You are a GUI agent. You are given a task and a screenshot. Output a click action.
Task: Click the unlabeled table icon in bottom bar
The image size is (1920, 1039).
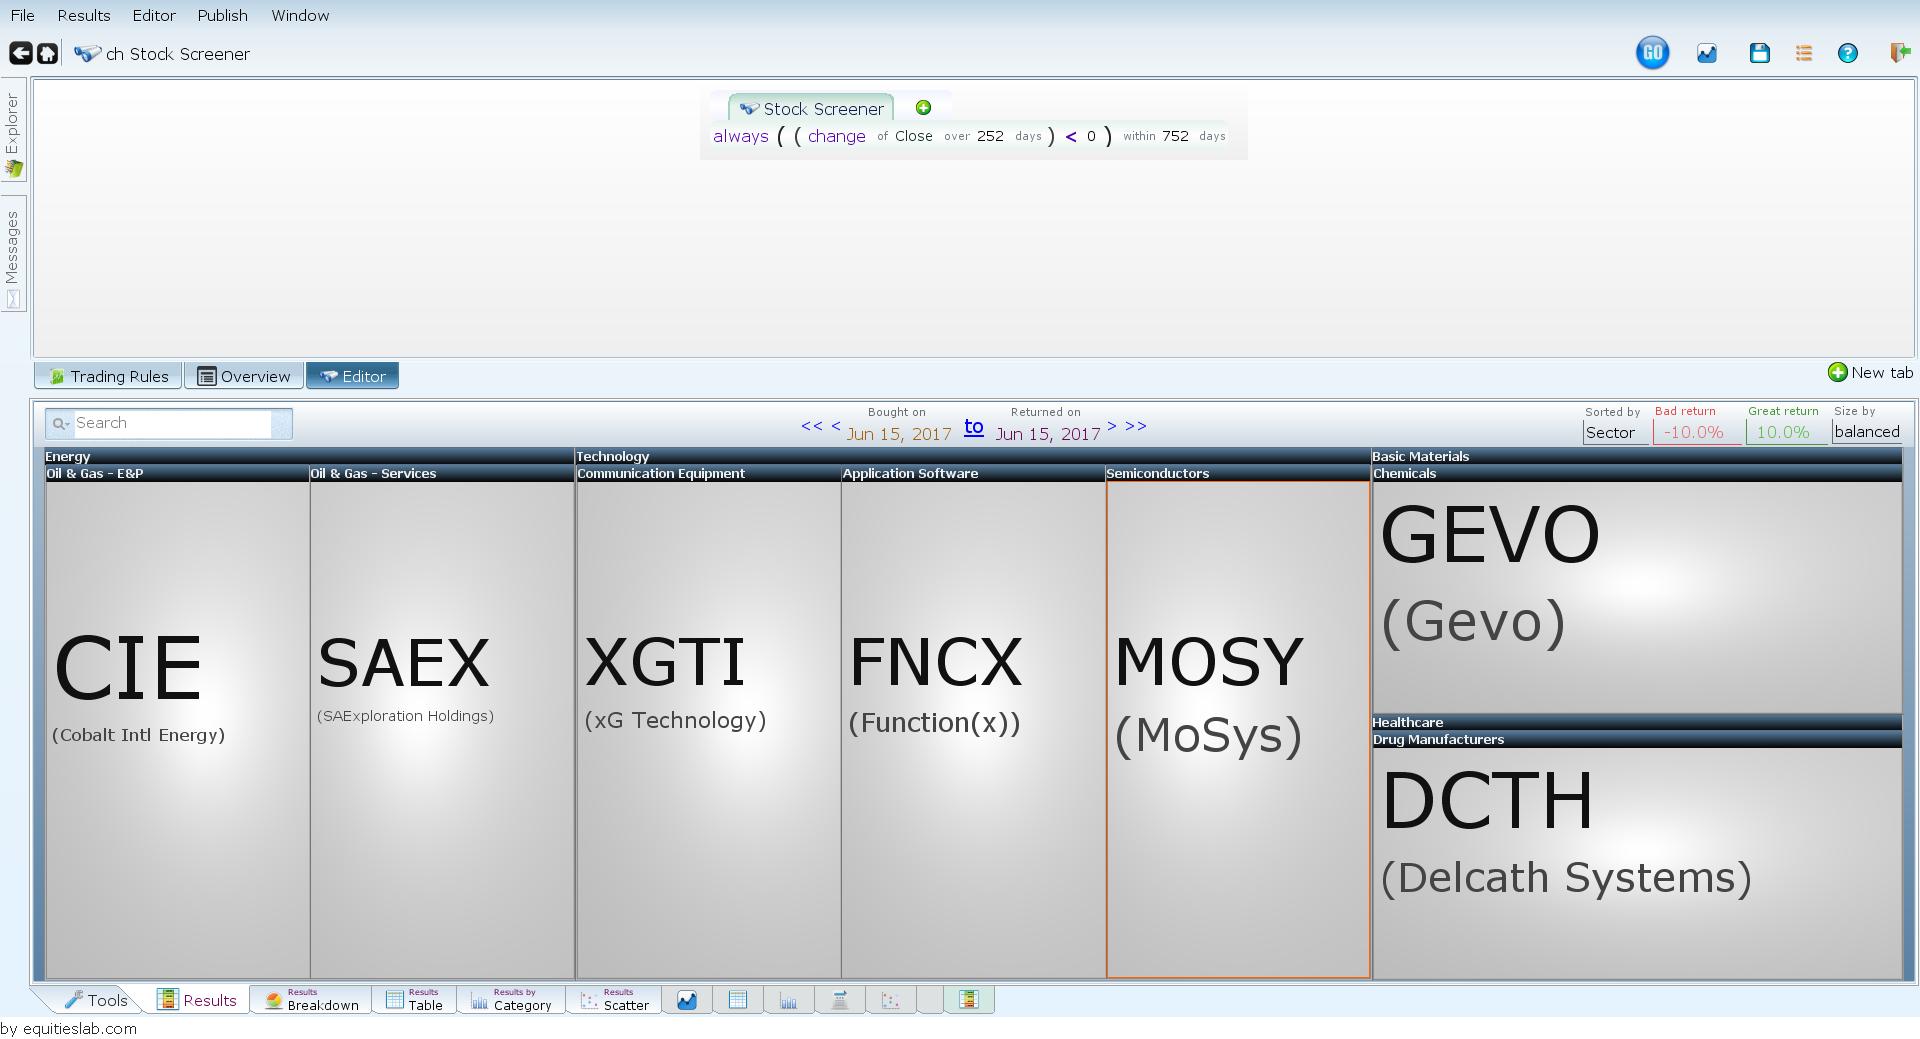click(738, 1000)
